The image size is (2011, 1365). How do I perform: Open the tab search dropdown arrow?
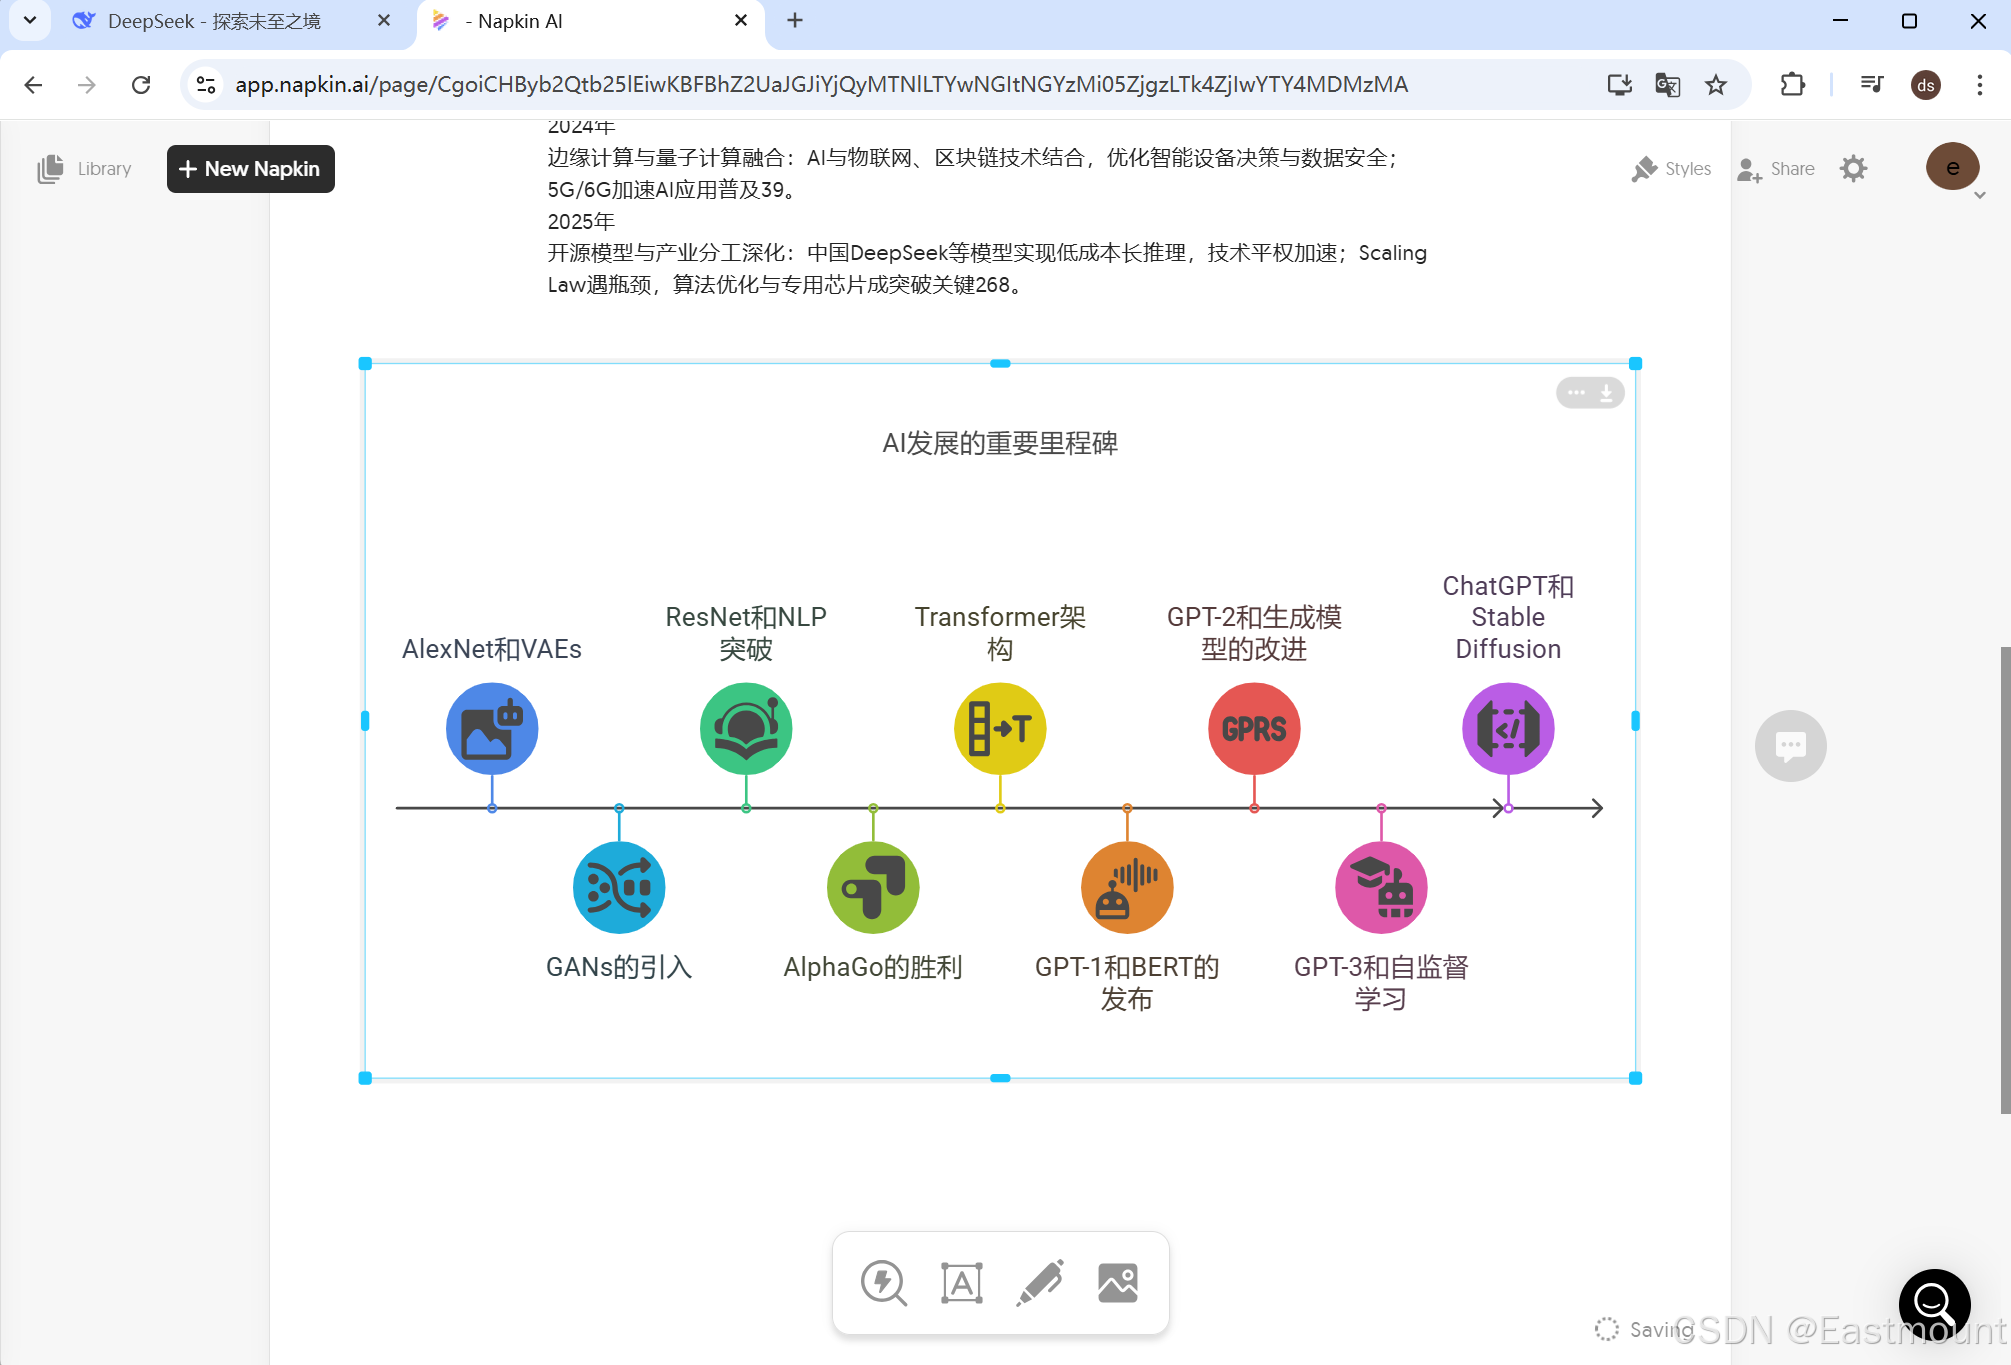[x=30, y=20]
